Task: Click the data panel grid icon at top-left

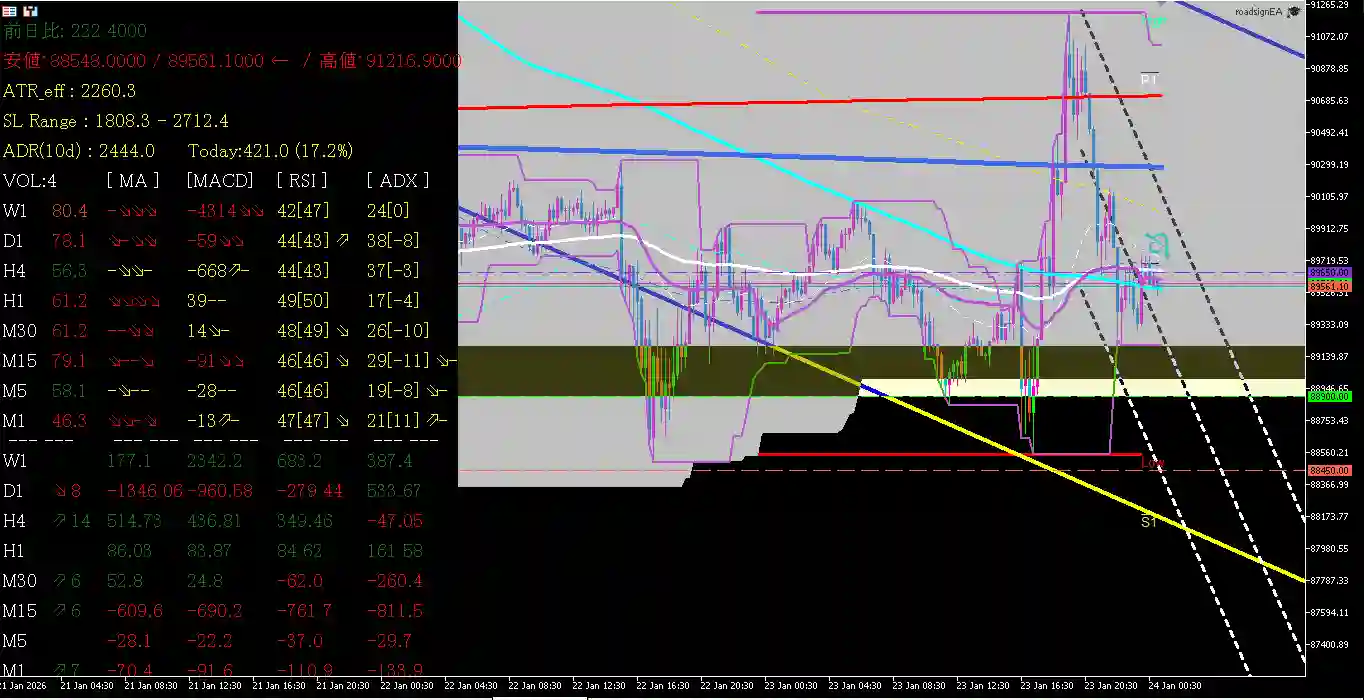Action: click(8, 10)
